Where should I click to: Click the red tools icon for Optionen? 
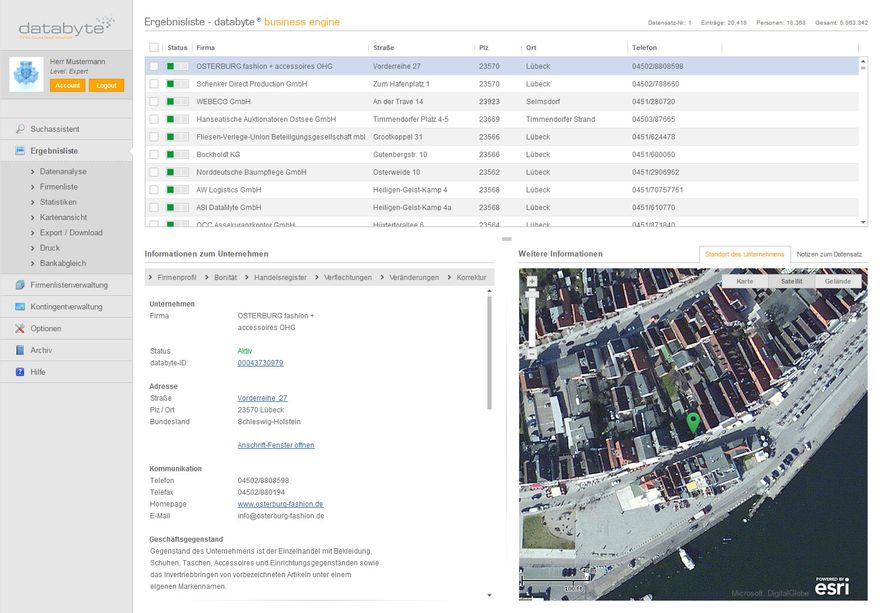(19, 328)
